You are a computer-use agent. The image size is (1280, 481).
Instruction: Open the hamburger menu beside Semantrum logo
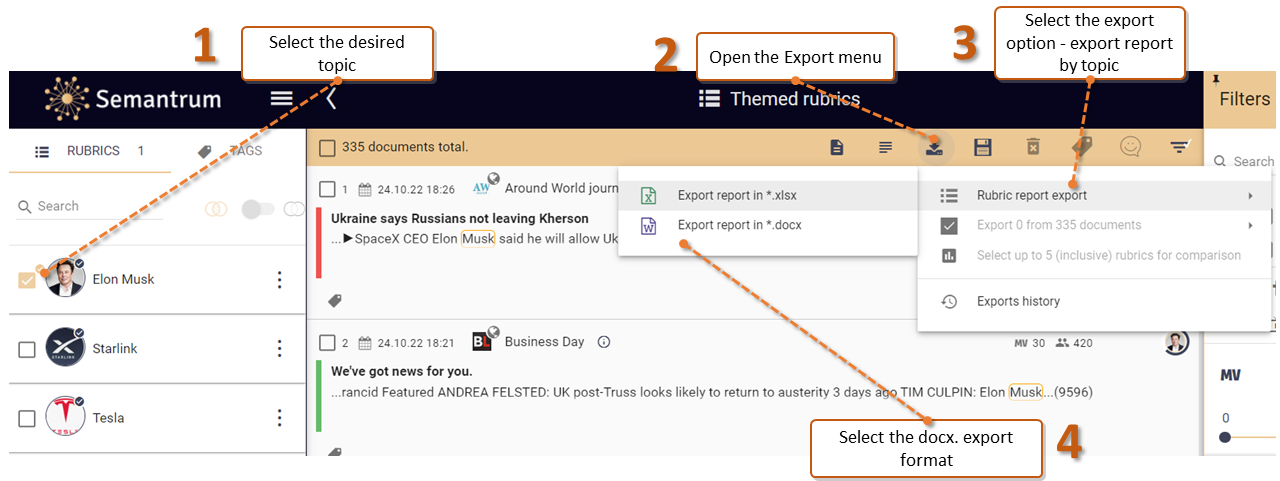coord(281,98)
